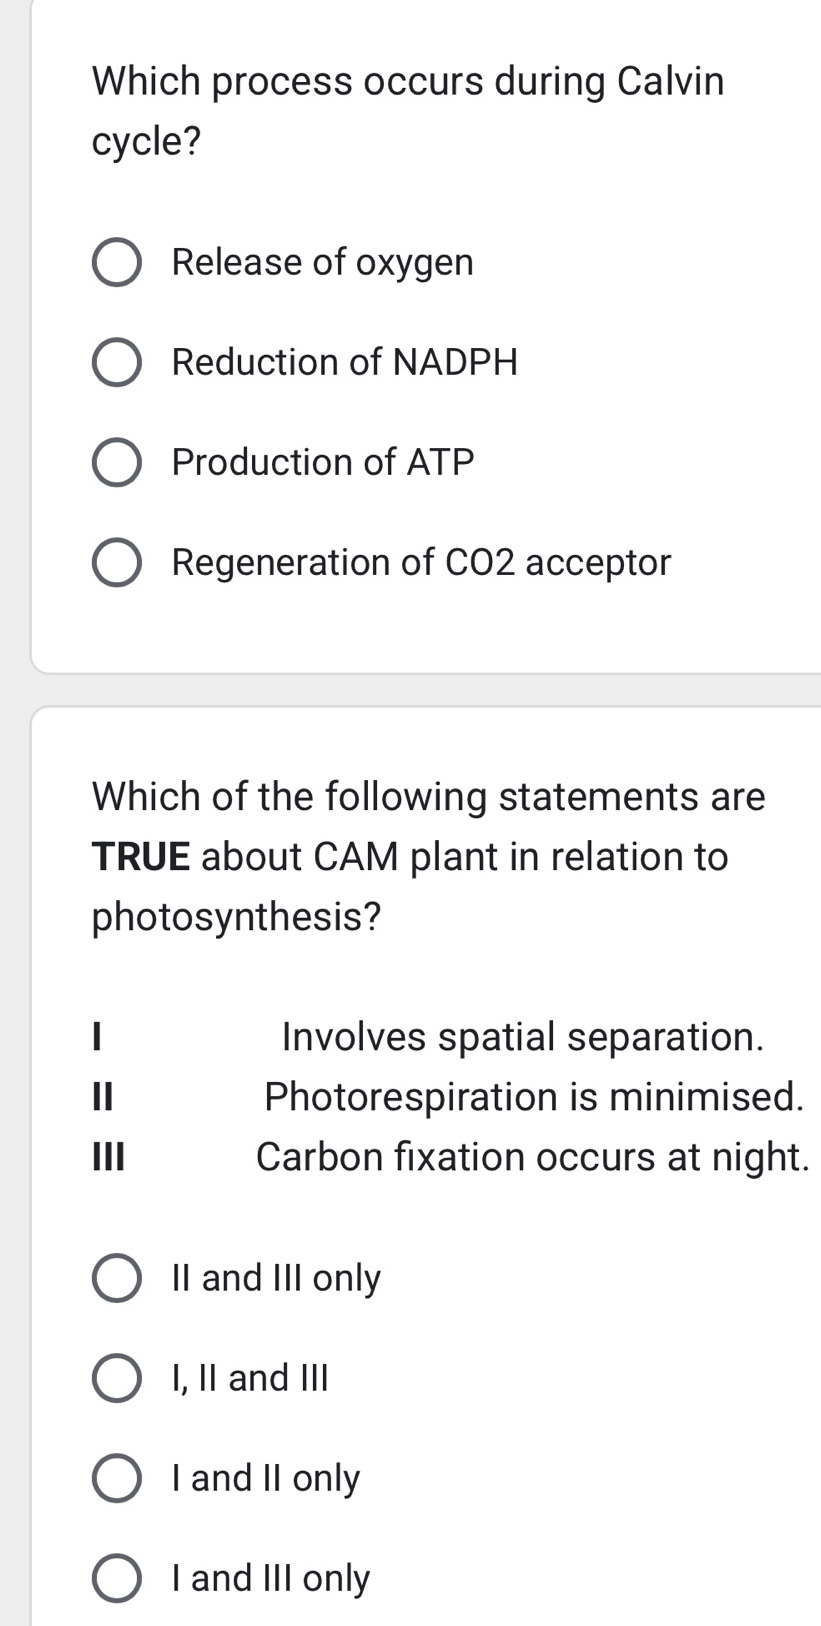Click the "I and III only" answer label

[x=269, y=1577]
